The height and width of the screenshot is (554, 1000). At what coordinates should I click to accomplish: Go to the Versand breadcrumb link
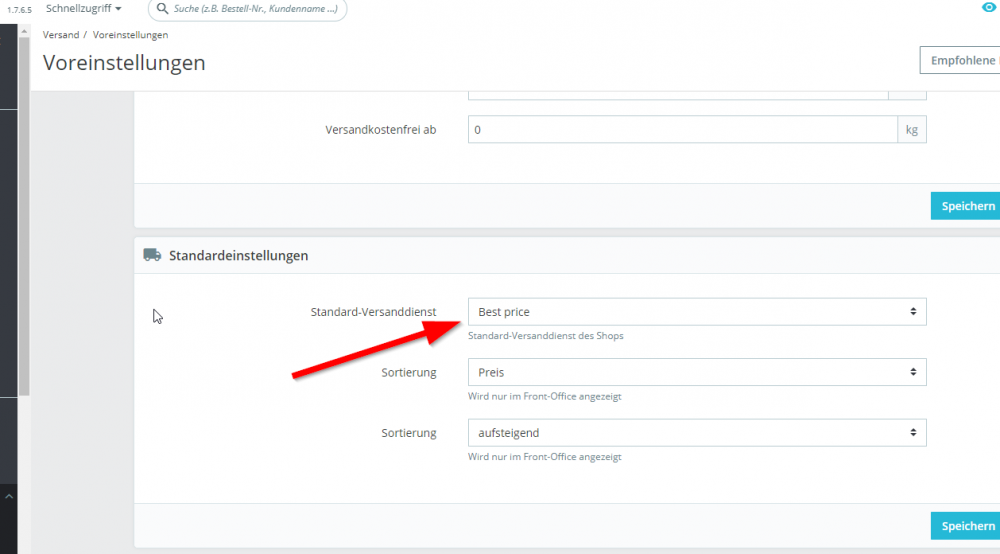pos(61,34)
